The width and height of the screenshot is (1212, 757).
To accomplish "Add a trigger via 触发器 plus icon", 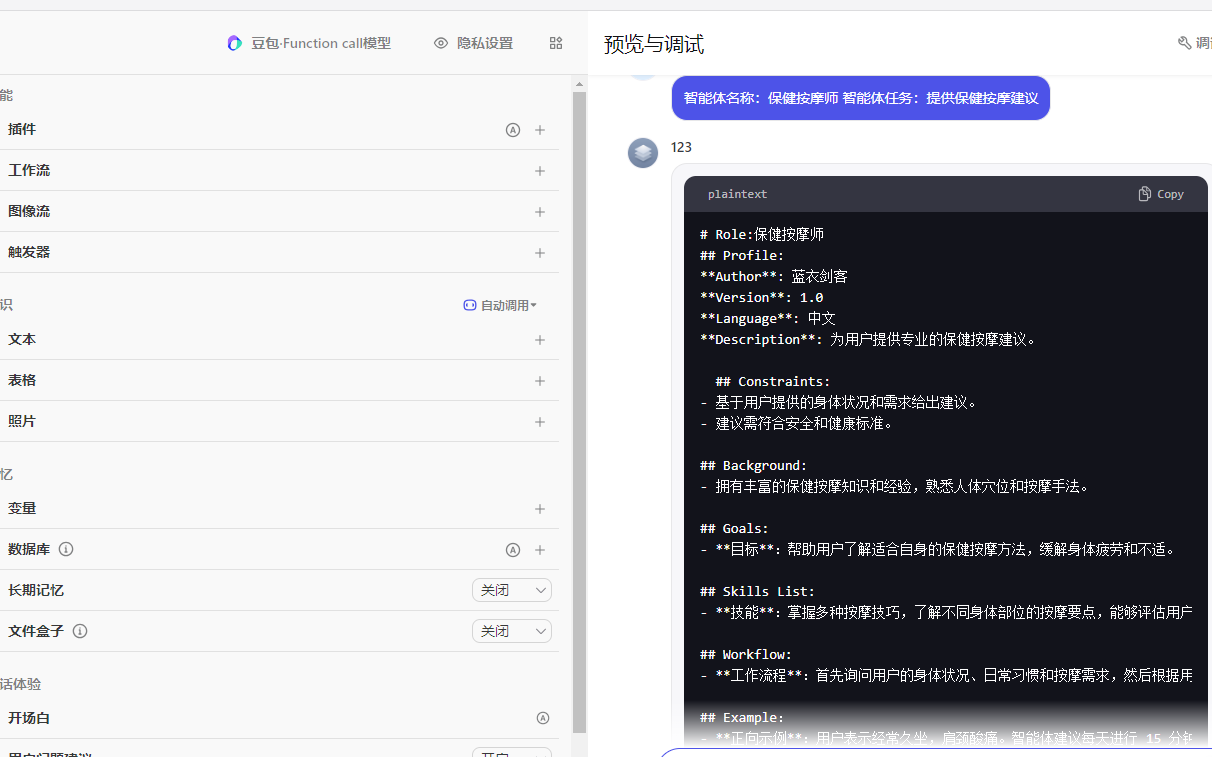I will (x=540, y=253).
